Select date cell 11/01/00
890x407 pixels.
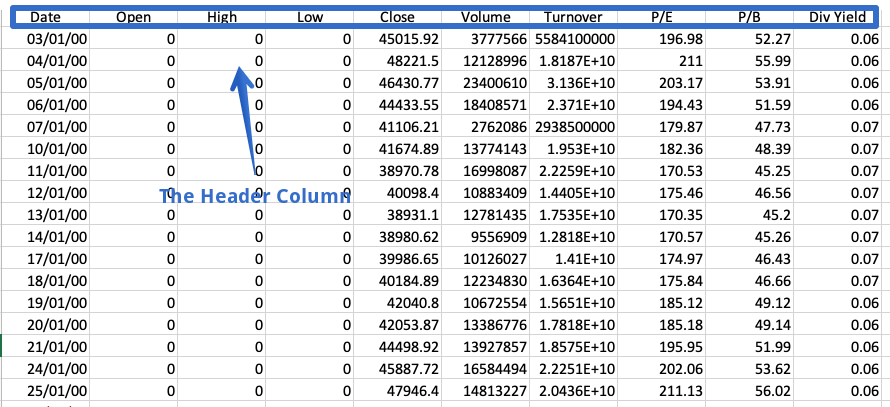click(45, 171)
